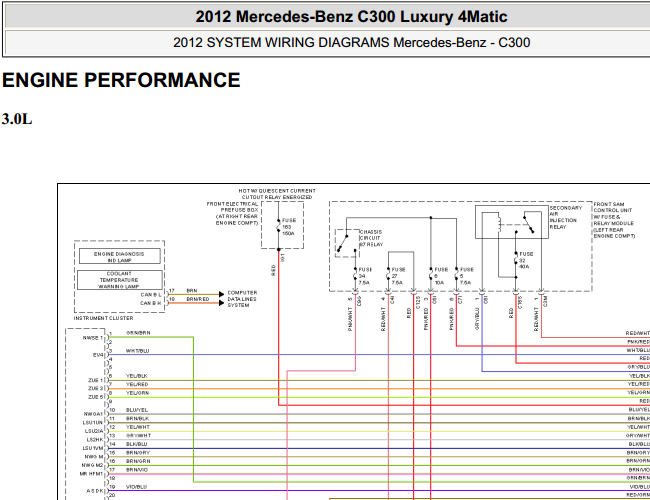Viewport: 650px width, 500px height.
Task: Click the vertical 'PNK/WHT' wire label
Action: pos(351,319)
